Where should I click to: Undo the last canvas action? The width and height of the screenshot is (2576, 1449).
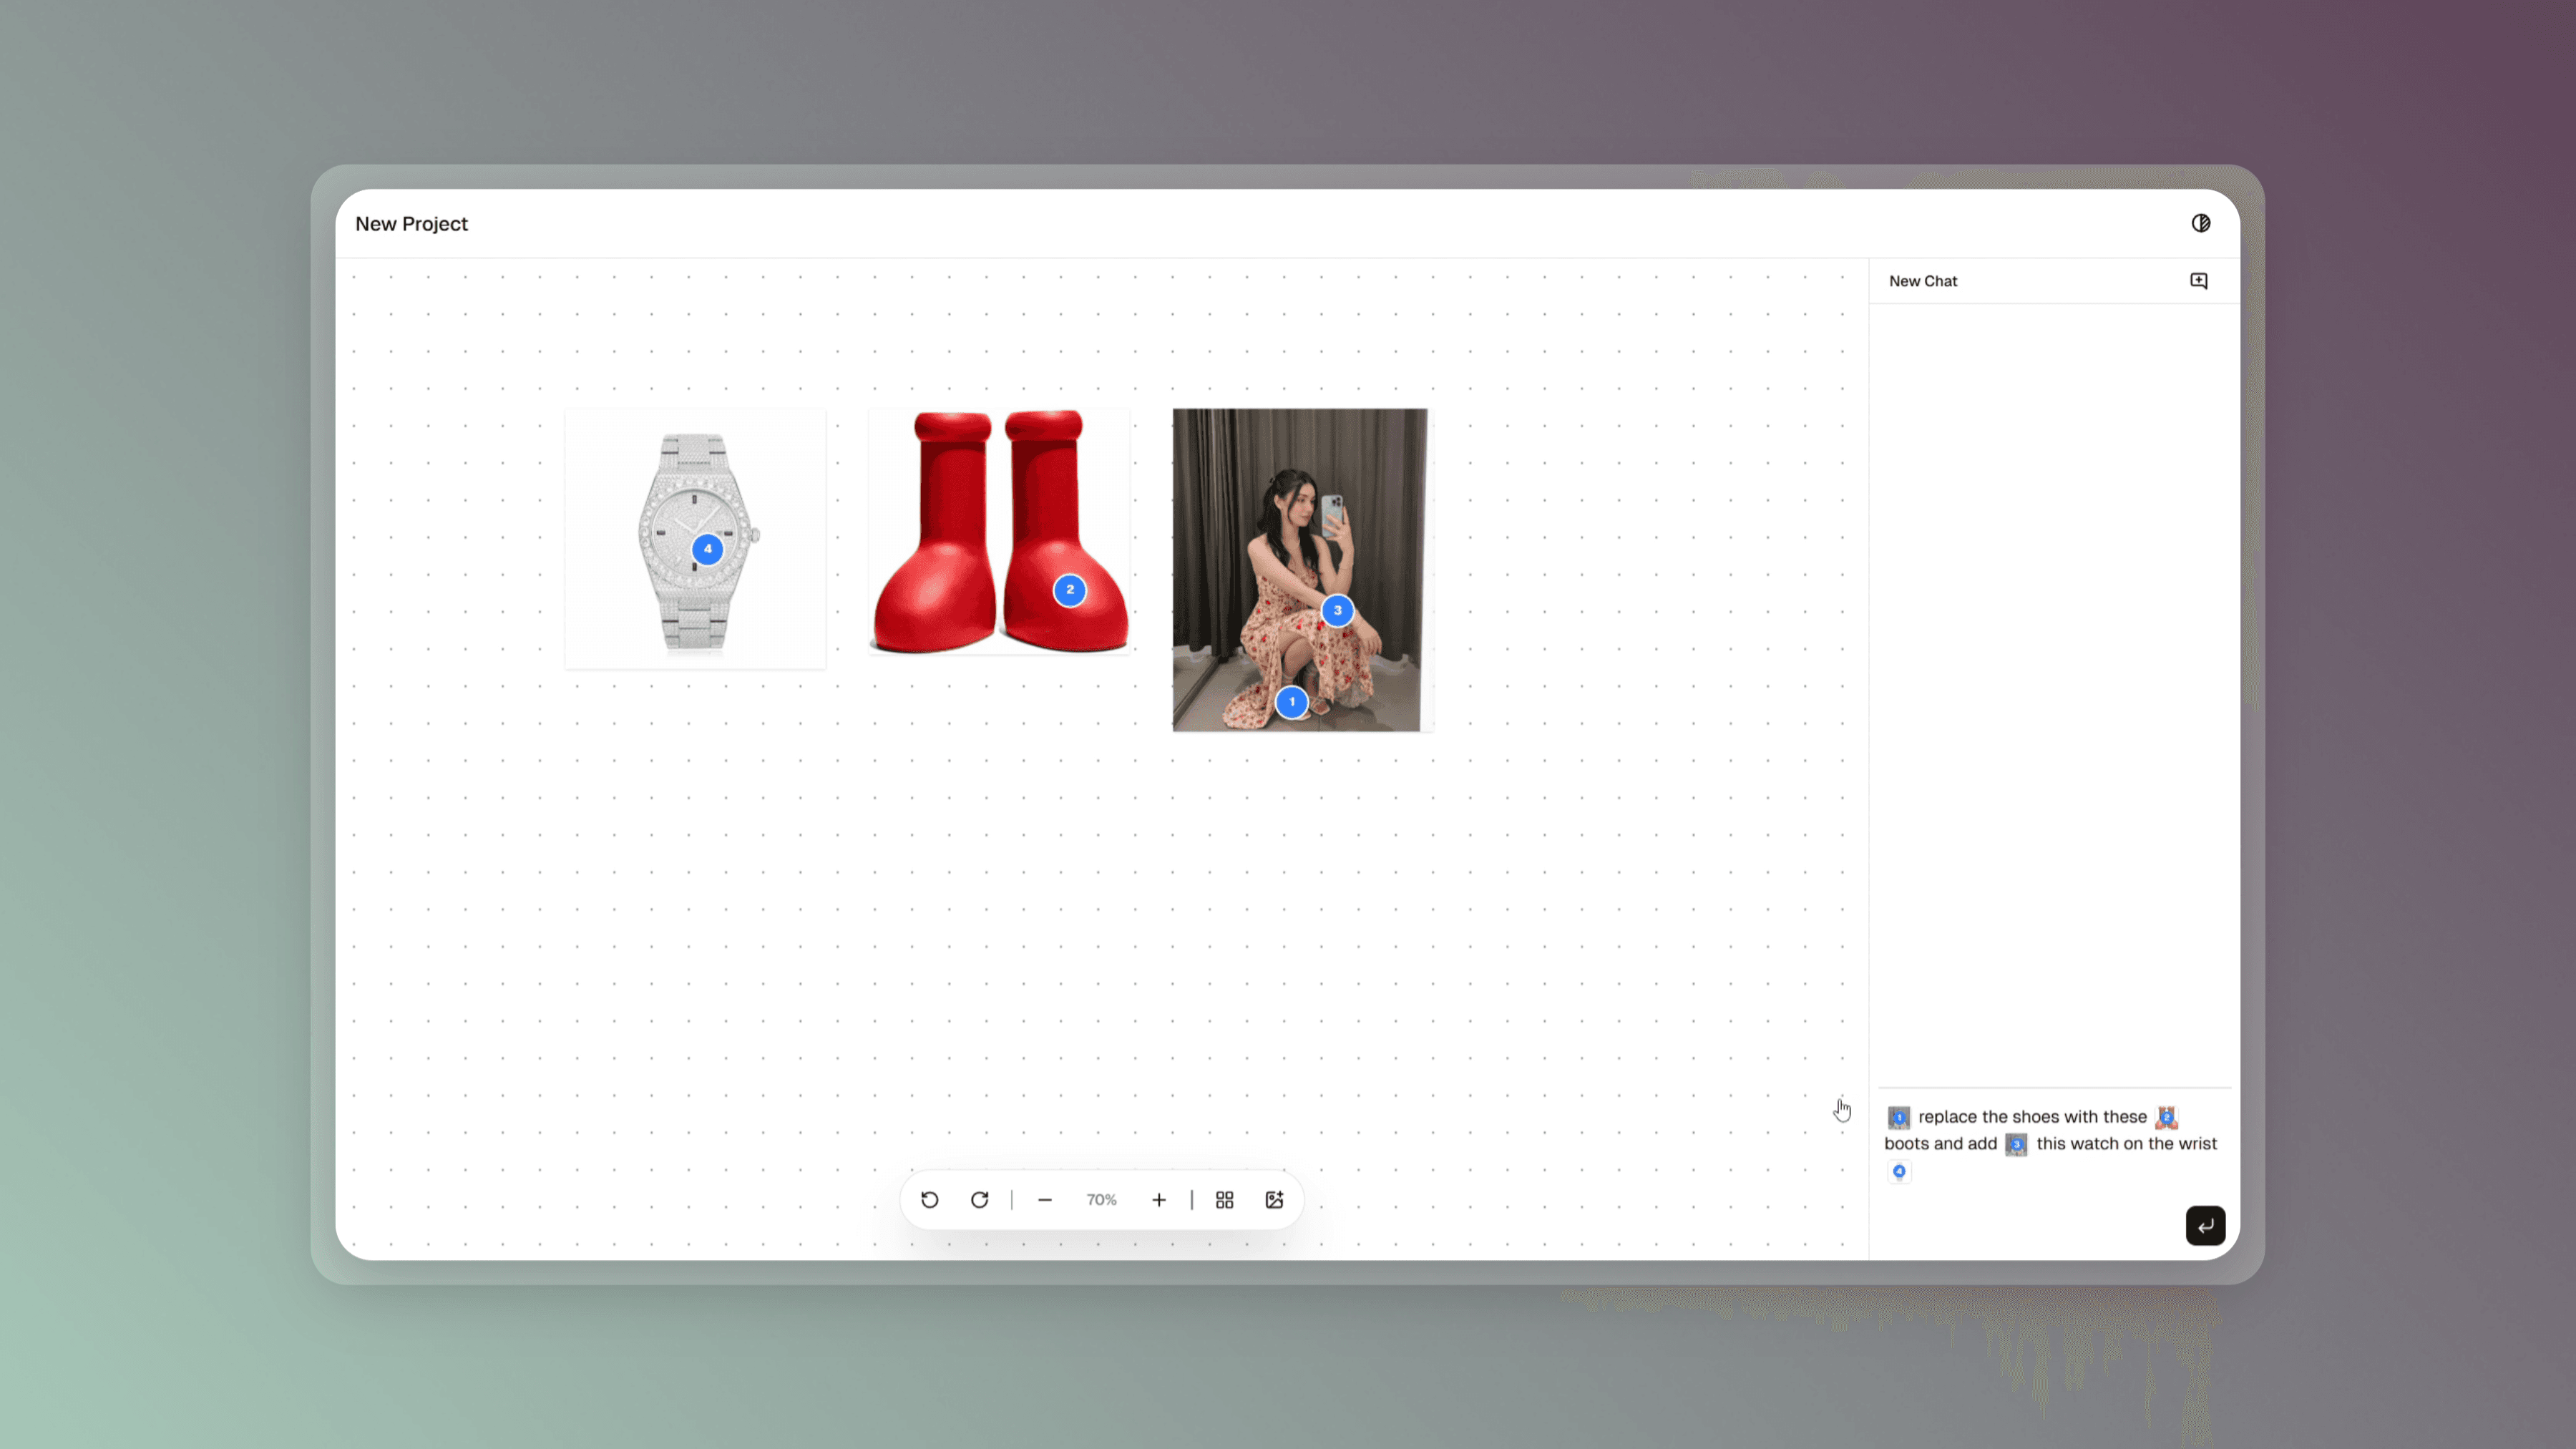pyautogui.click(x=929, y=1199)
